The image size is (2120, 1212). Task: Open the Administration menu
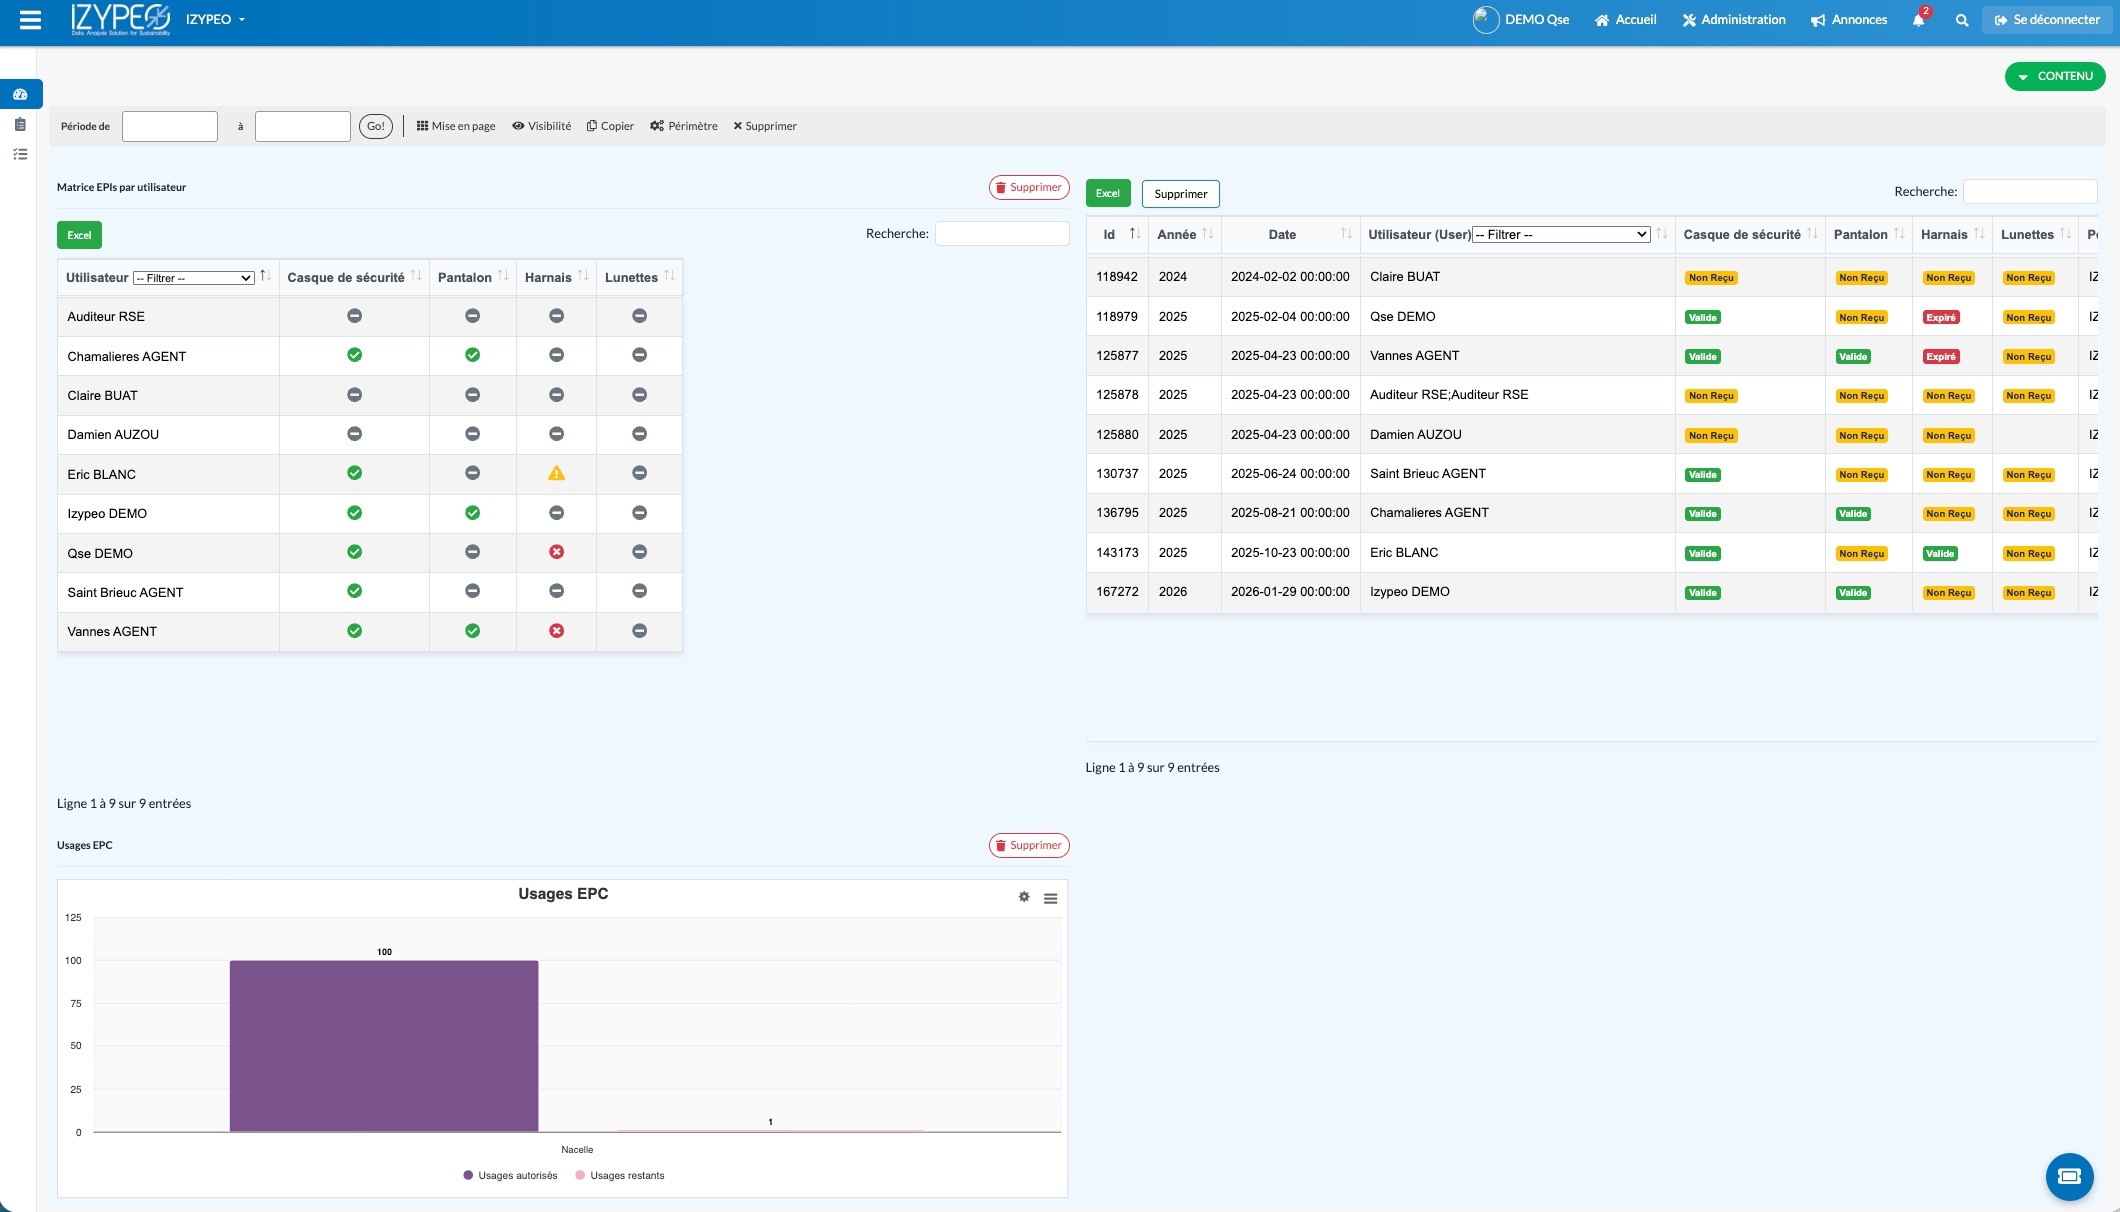pos(1733,20)
